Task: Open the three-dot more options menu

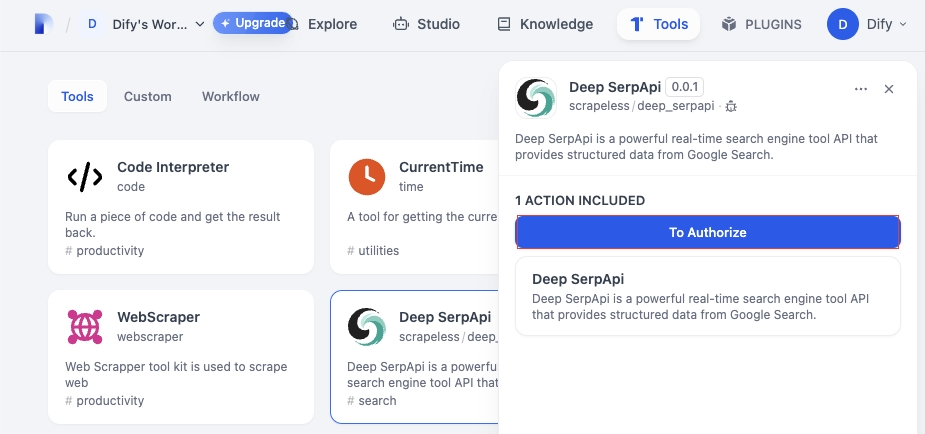Action: [861, 89]
